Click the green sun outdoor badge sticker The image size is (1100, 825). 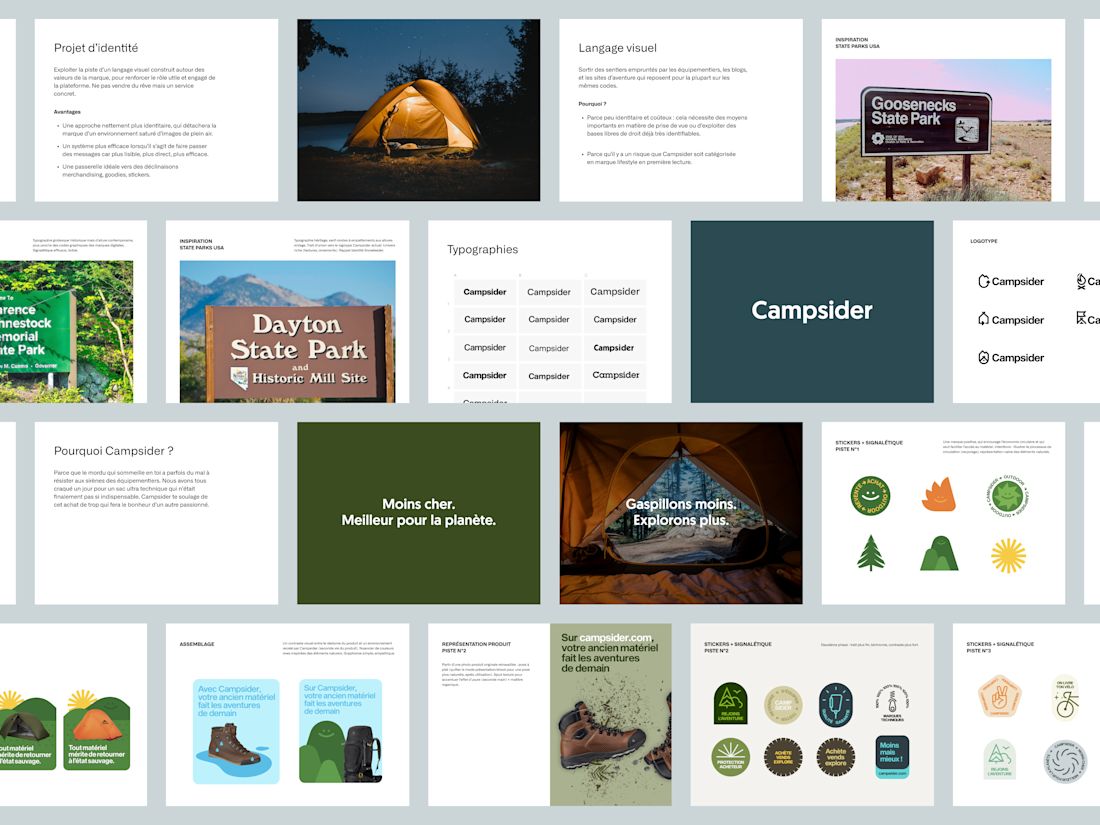pyautogui.click(x=1007, y=495)
